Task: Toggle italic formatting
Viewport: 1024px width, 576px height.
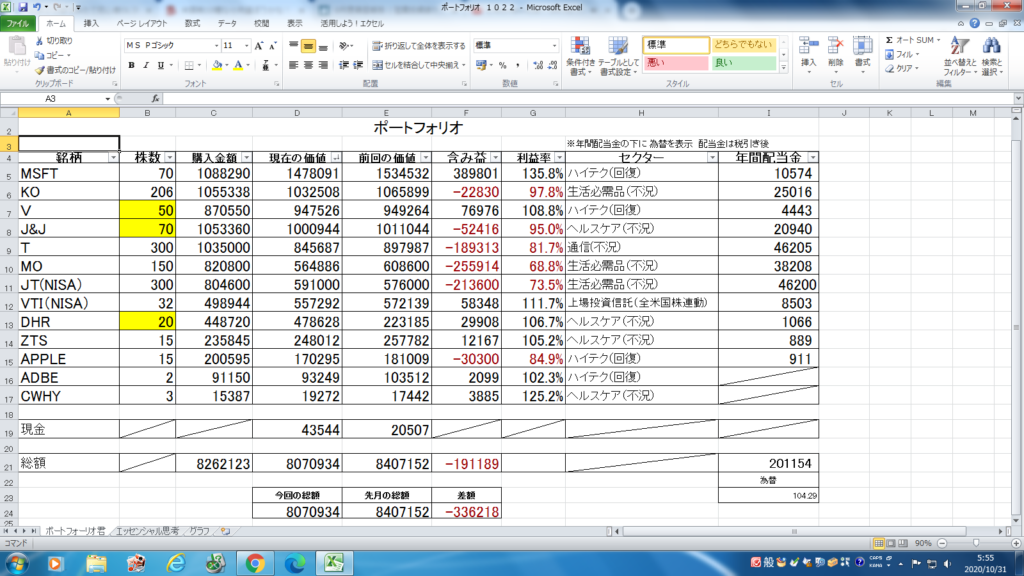Action: coord(146,65)
